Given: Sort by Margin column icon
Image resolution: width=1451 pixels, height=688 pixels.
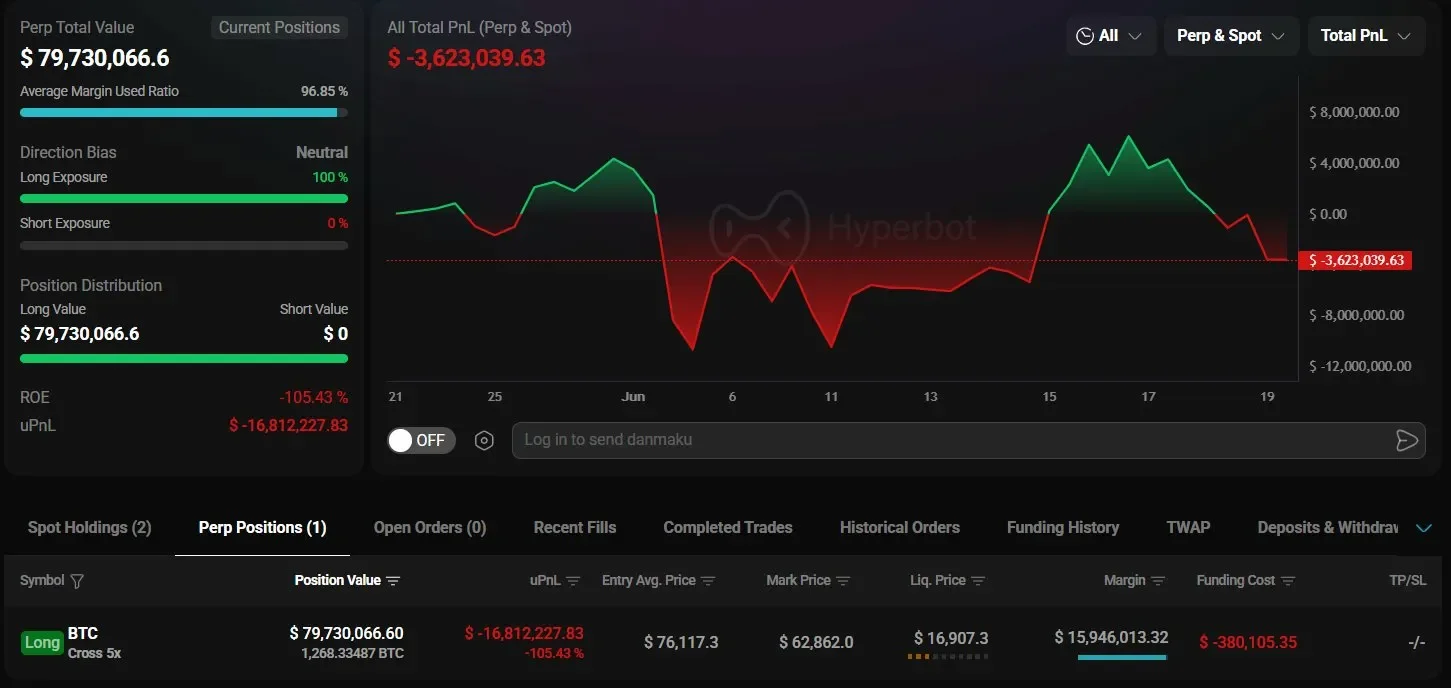Looking at the screenshot, I should pos(1158,581).
